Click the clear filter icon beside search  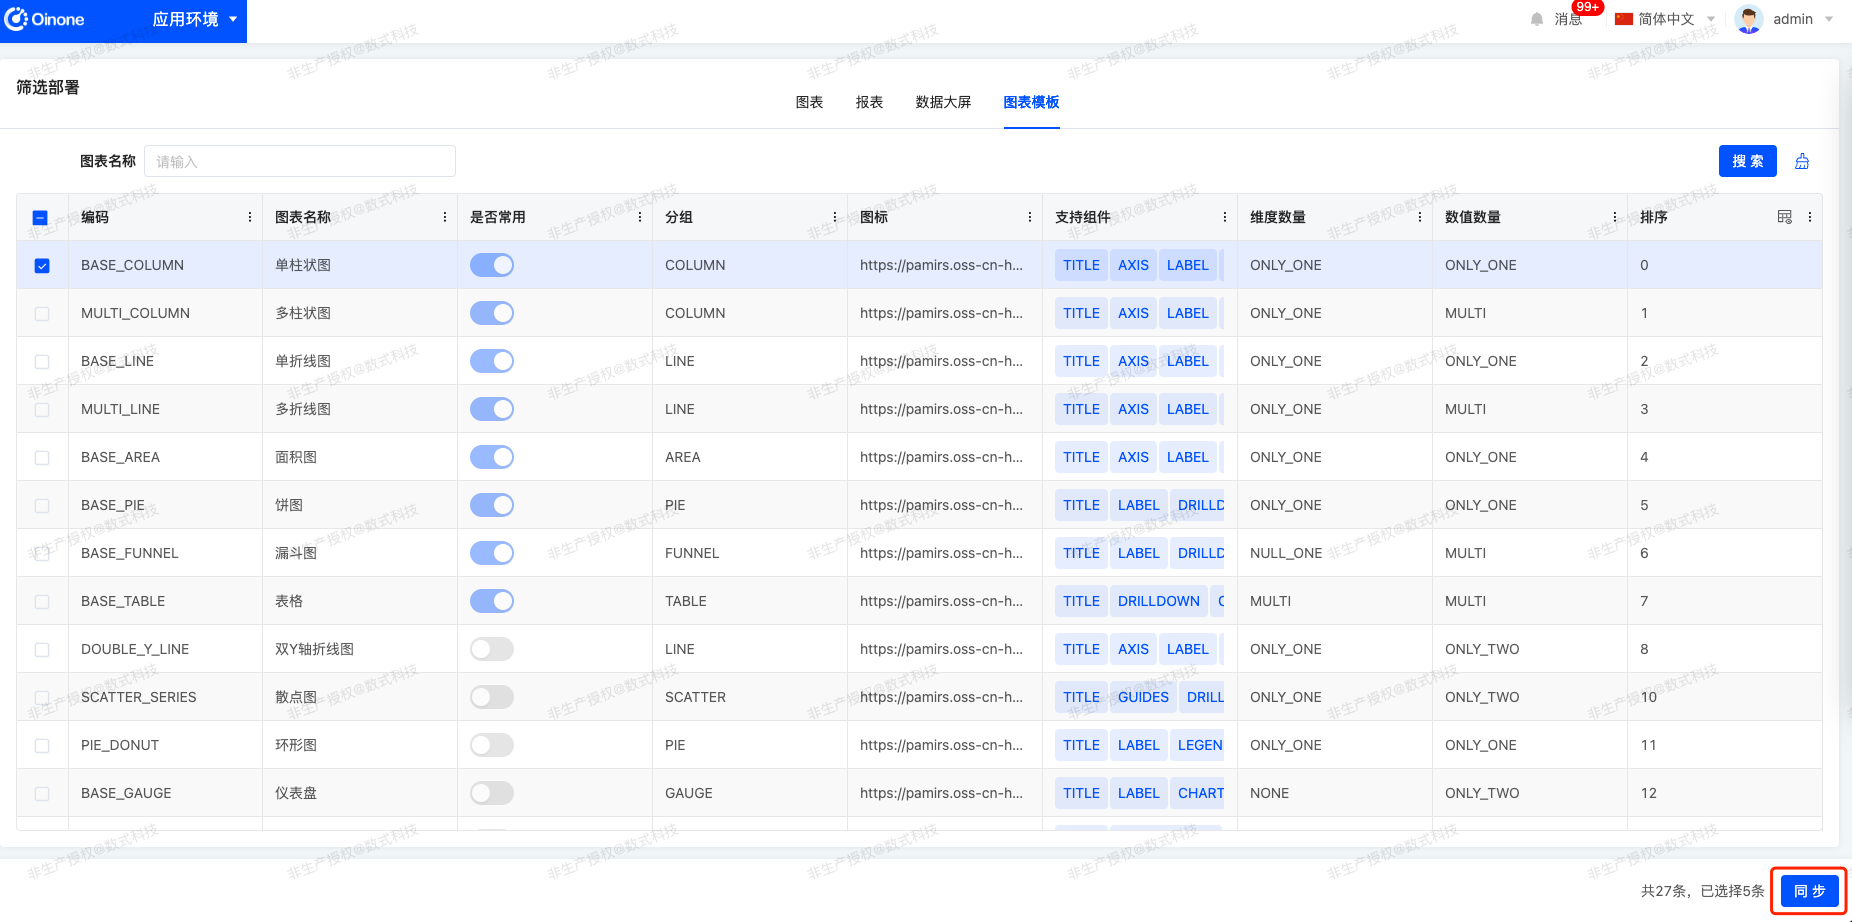[1802, 161]
